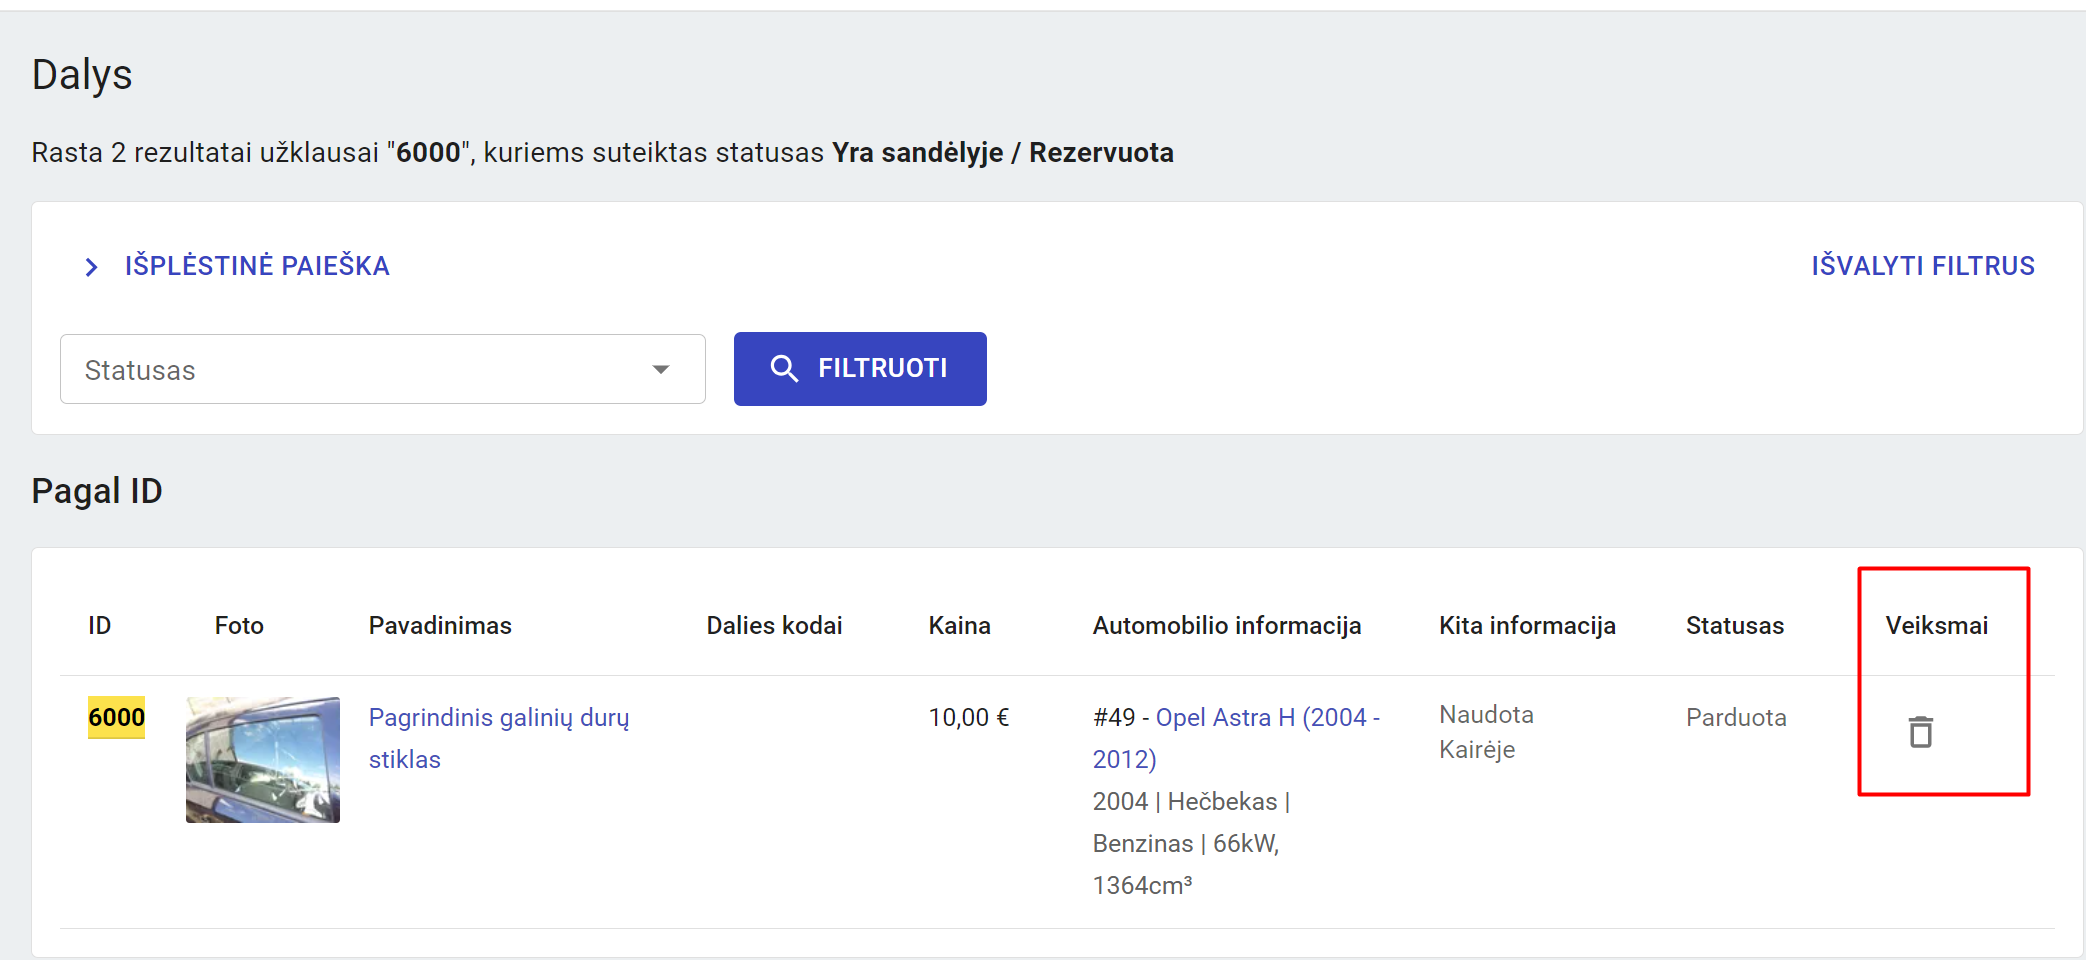Open the car door glass photo thumbnail
The image size is (2086, 960).
263,760
